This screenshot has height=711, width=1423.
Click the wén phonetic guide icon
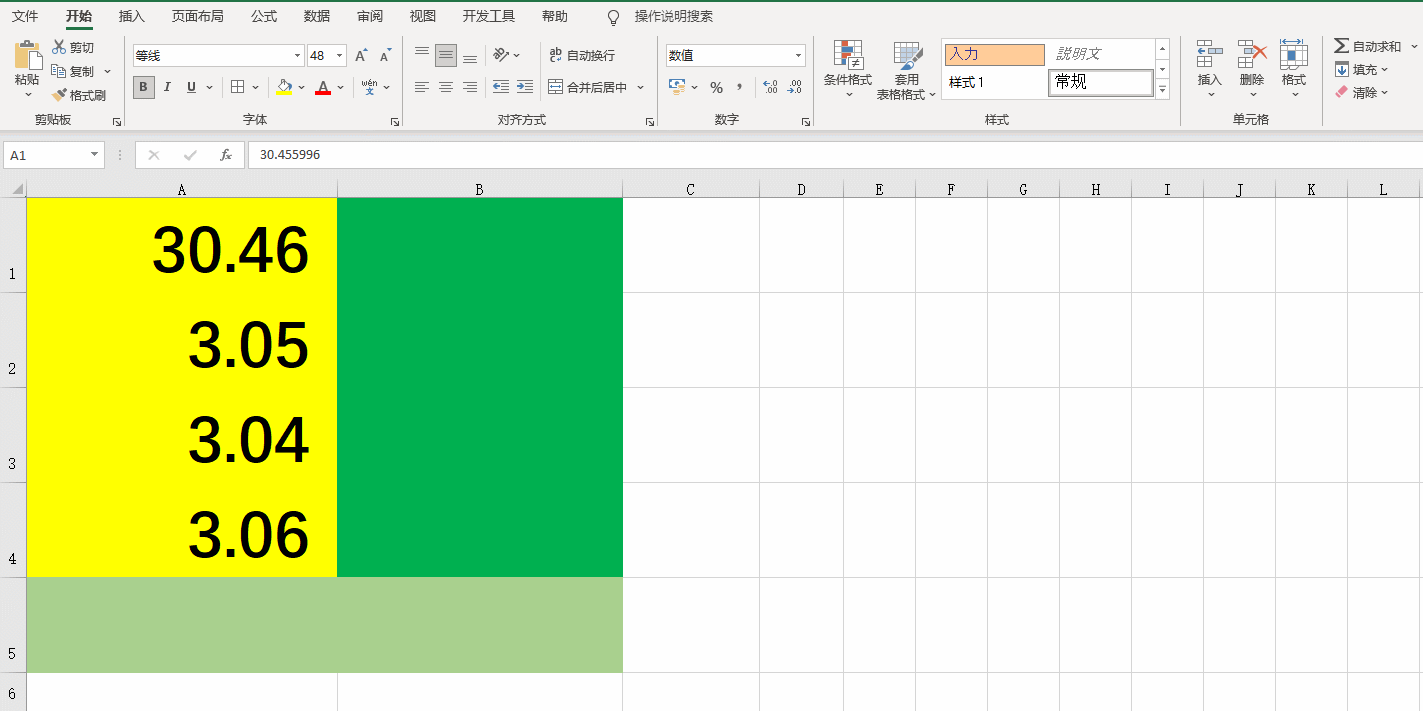pos(370,87)
